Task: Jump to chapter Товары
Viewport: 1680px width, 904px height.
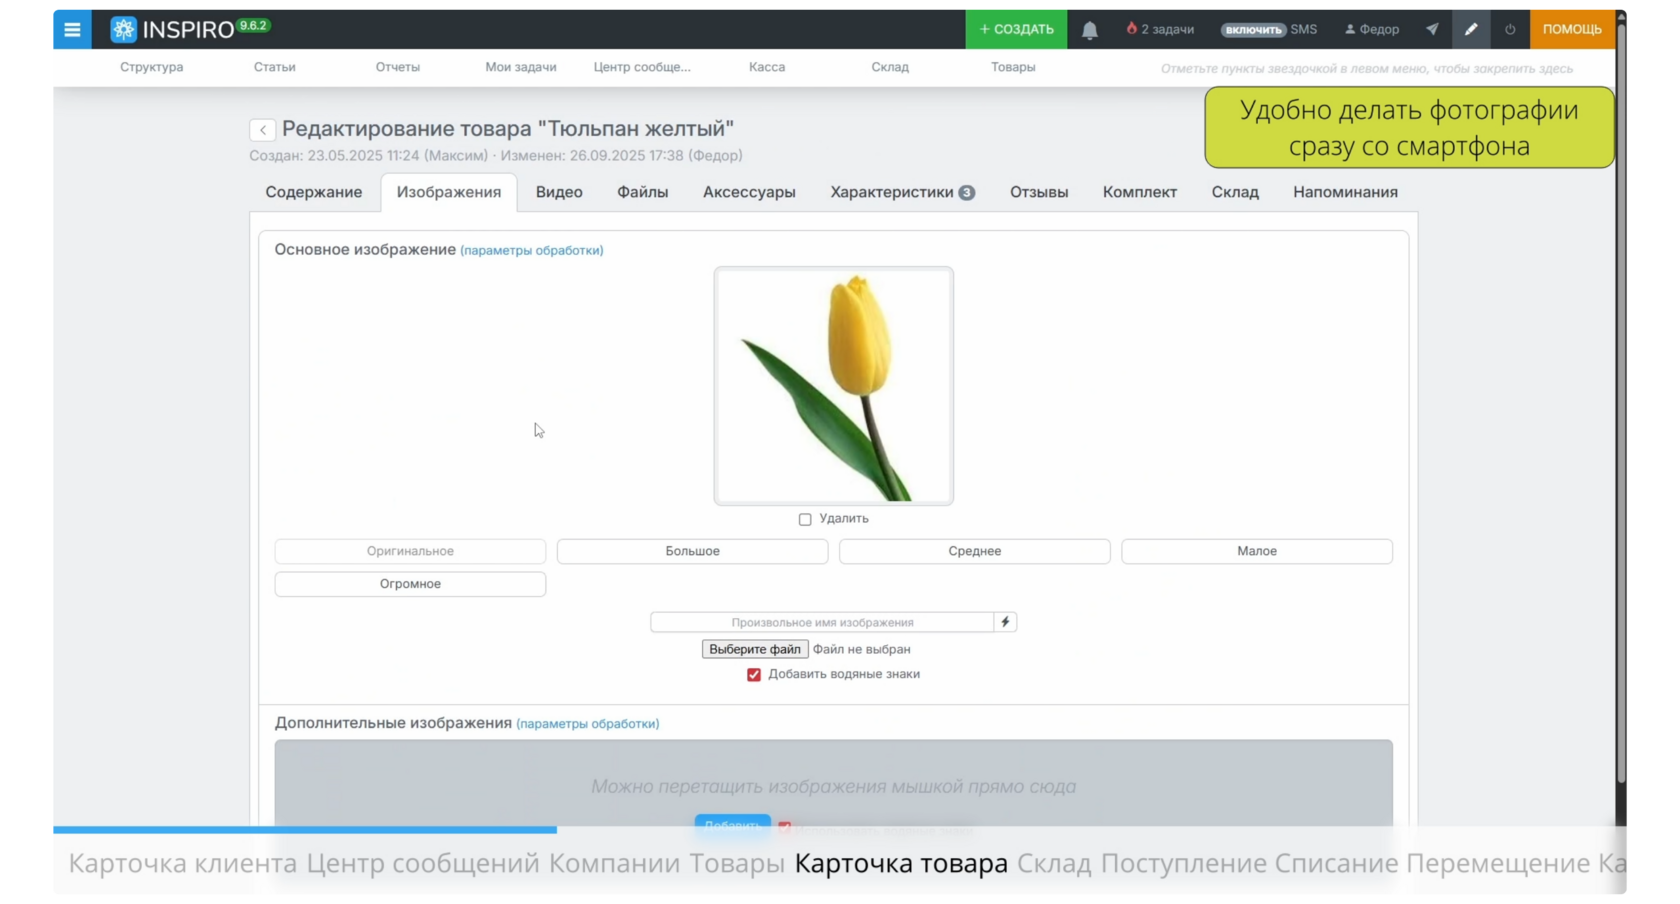Action: (x=737, y=863)
